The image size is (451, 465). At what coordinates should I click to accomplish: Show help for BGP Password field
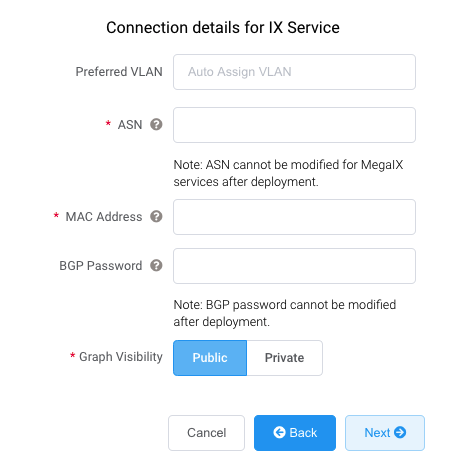156,266
